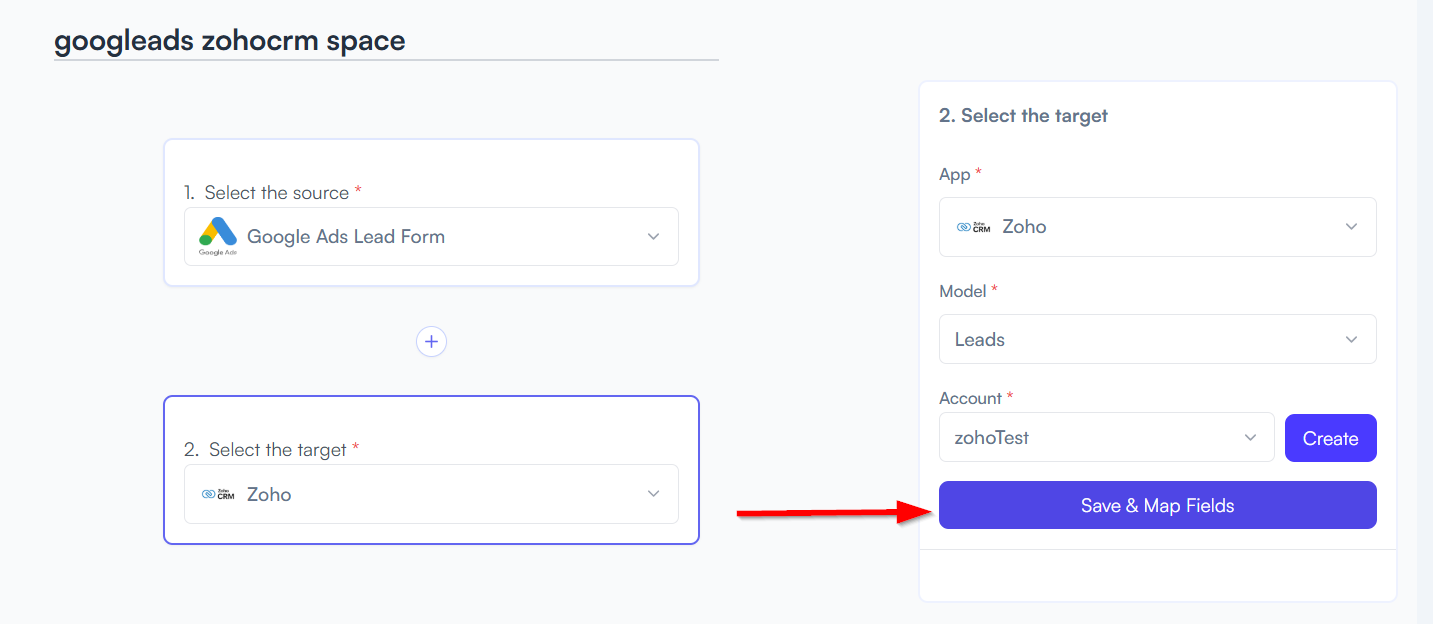This screenshot has height=624, width=1433.
Task: Open the chevron on the left target Zoho dropdown
Action: tap(653, 494)
